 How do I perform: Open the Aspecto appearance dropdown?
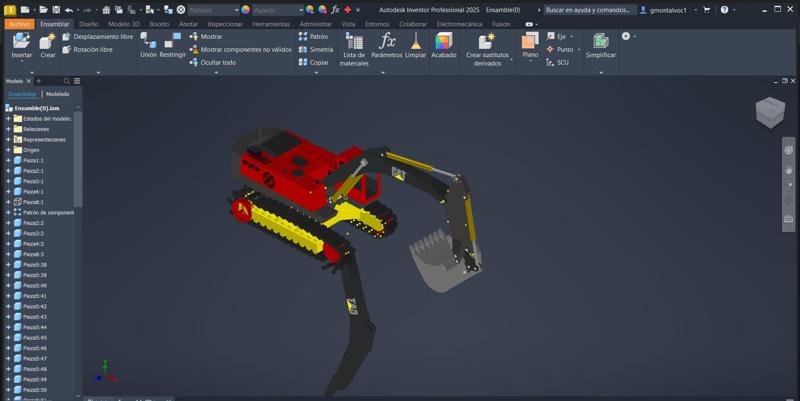(x=278, y=10)
